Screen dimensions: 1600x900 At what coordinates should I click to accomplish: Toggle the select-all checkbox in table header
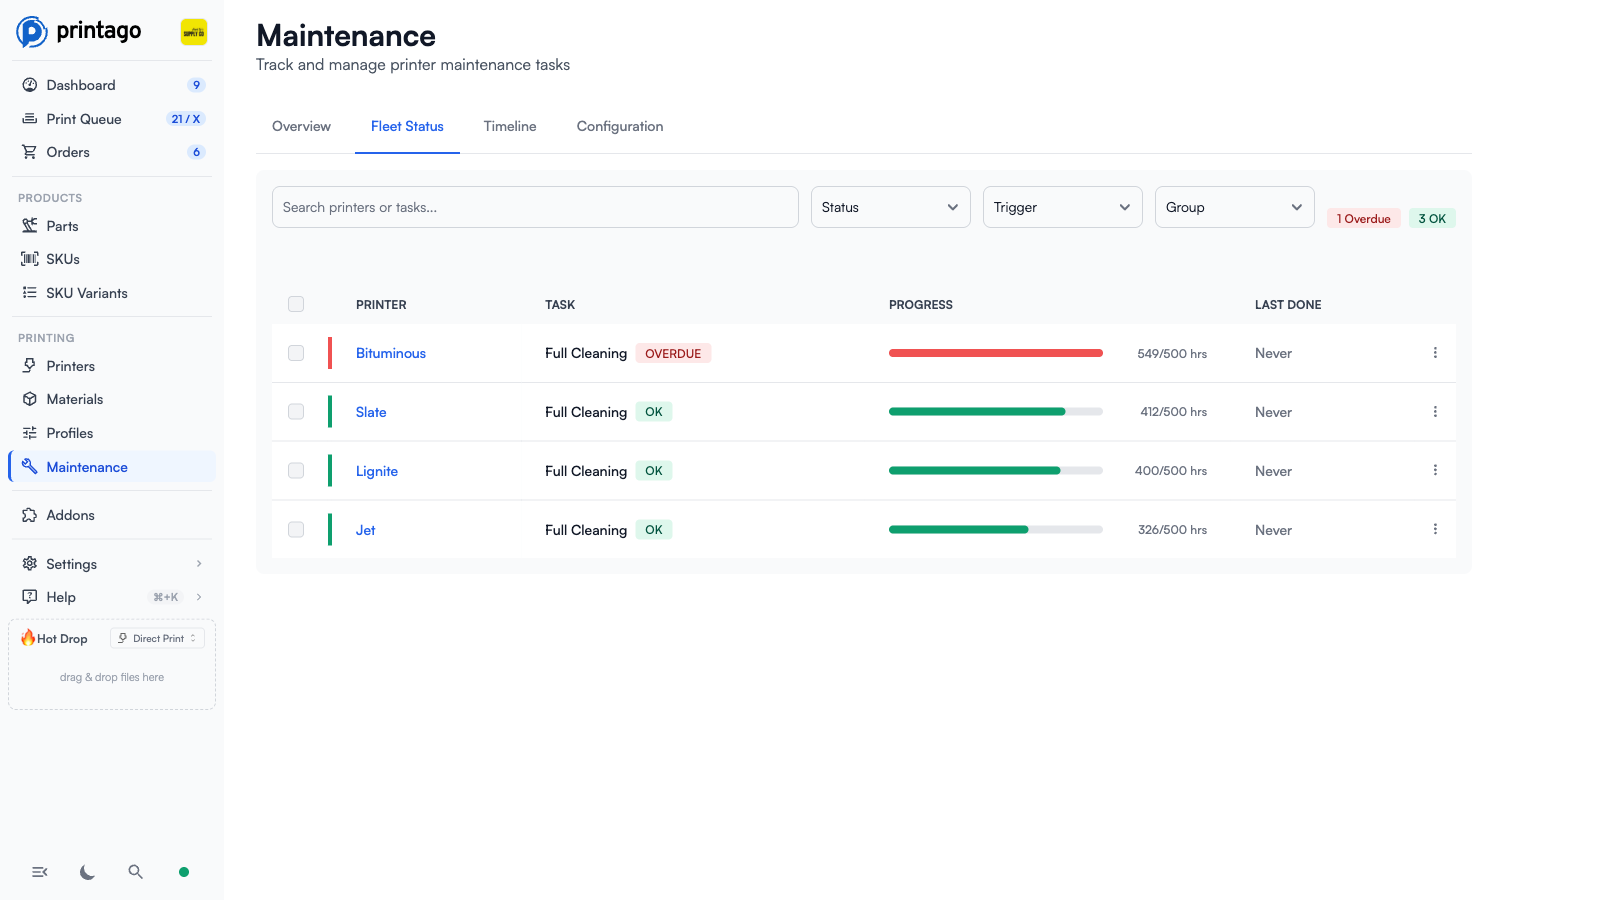(x=296, y=304)
